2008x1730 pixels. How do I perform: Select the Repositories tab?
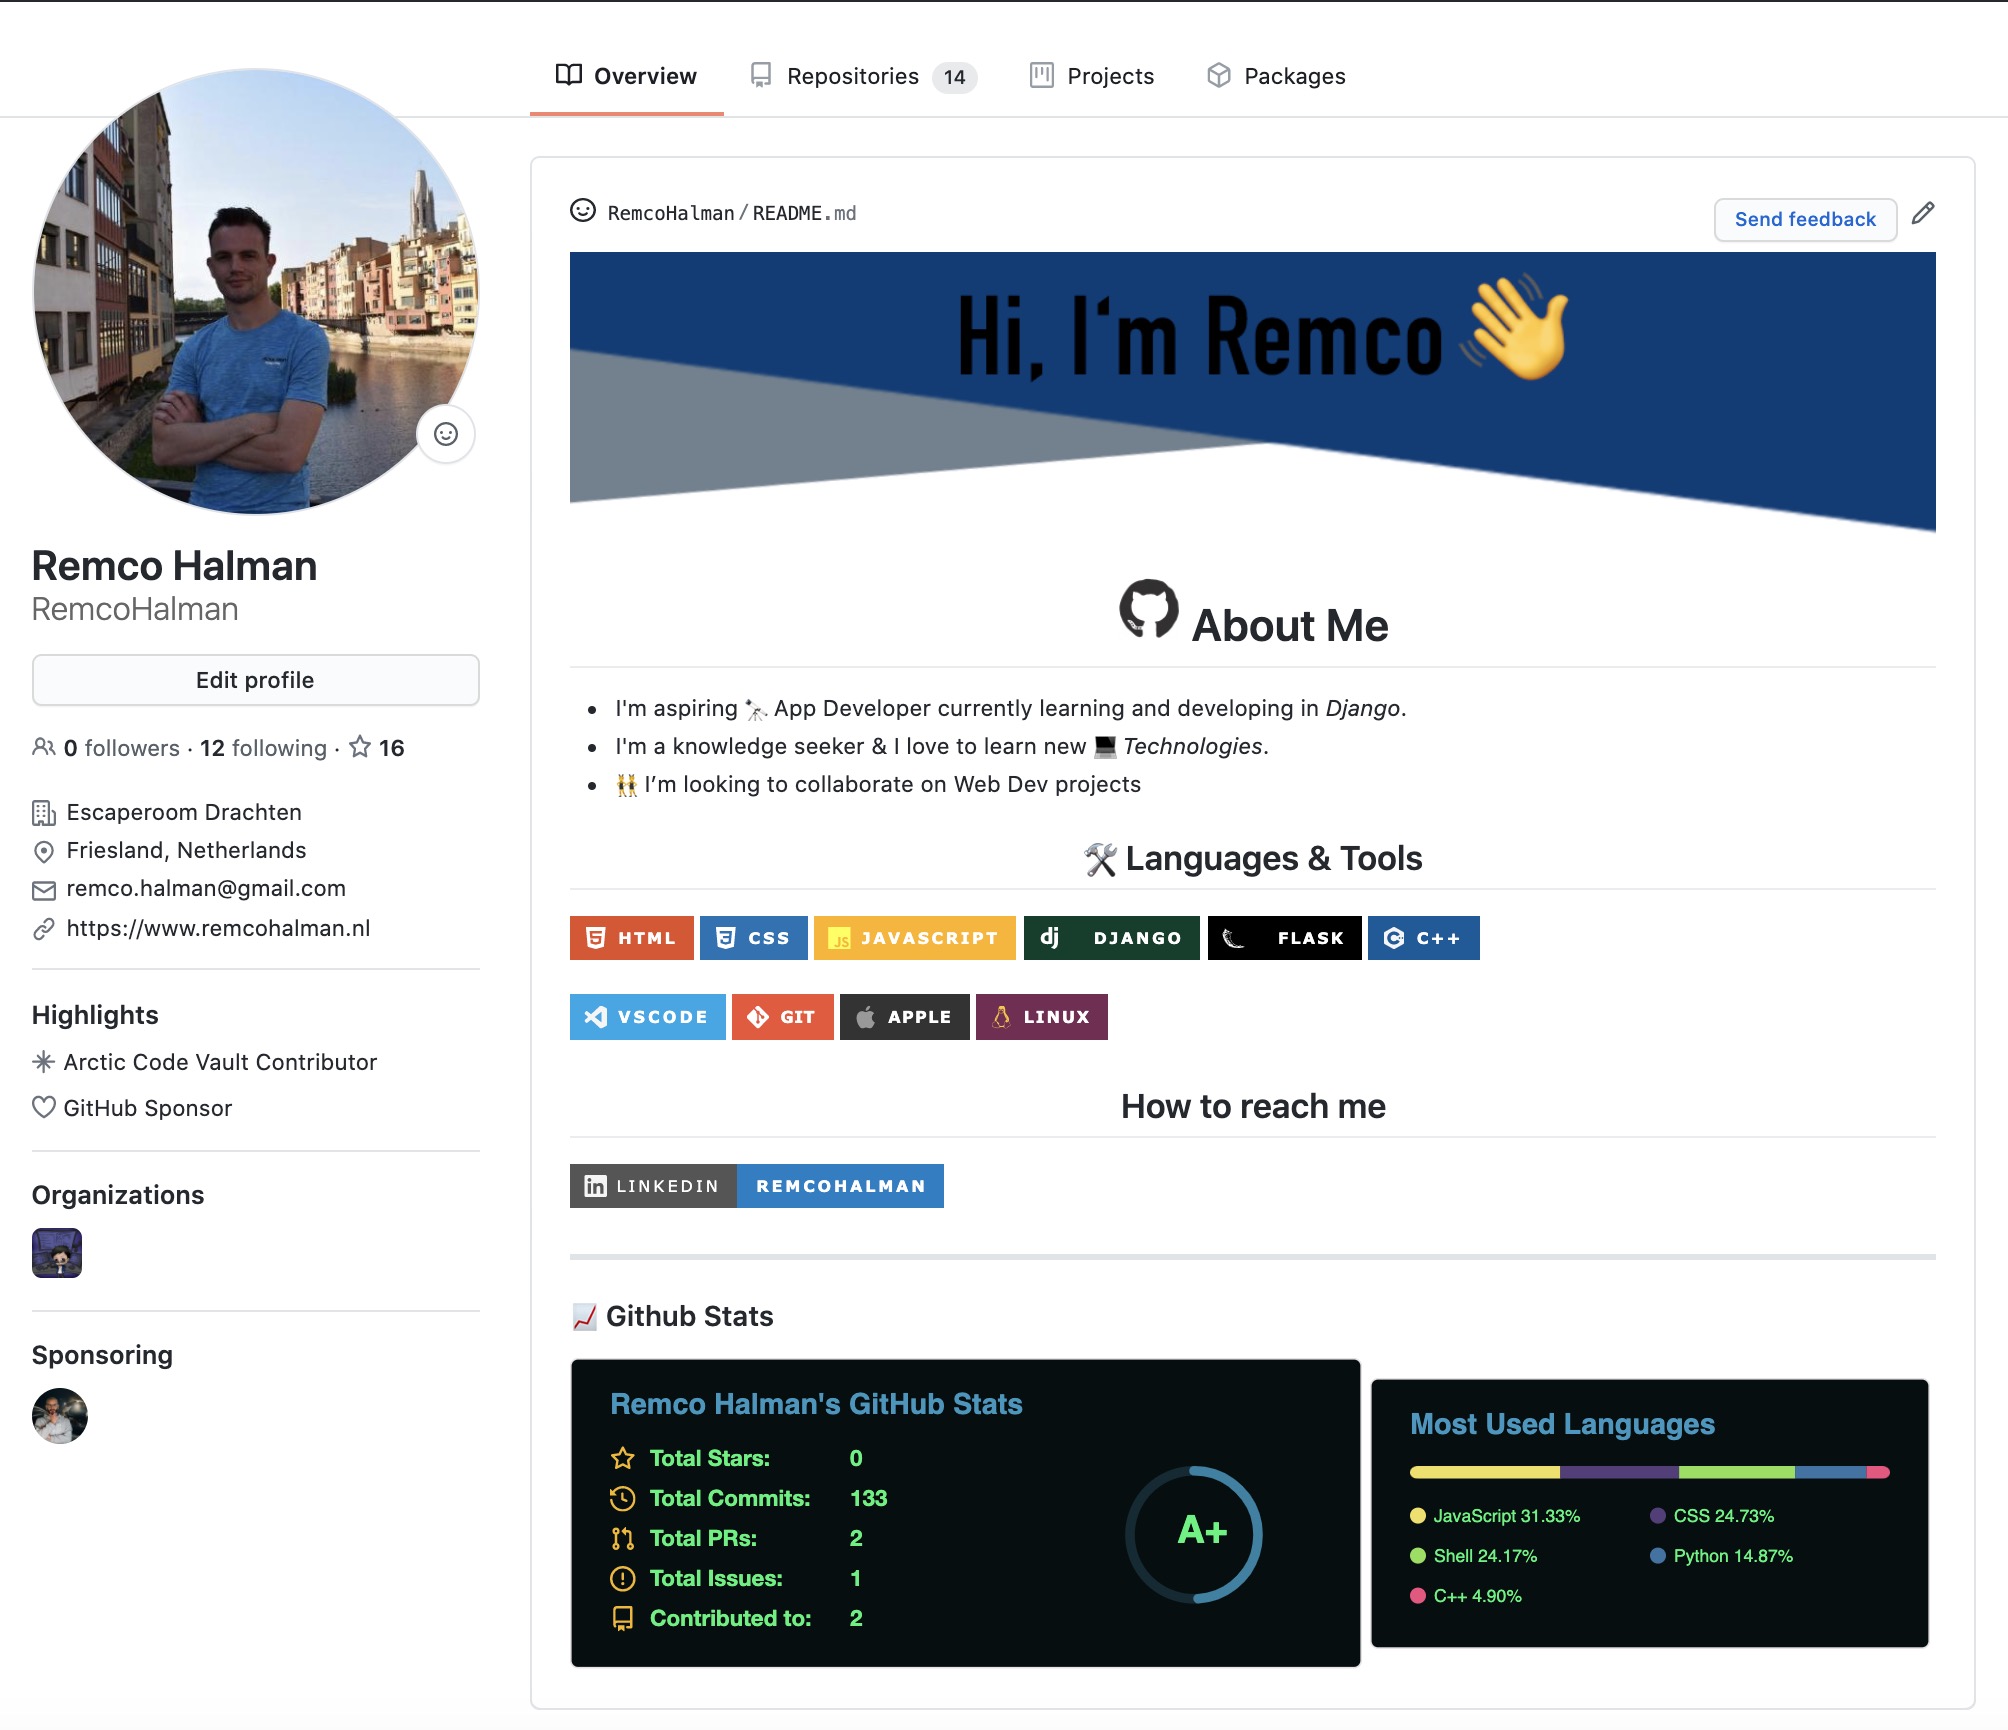click(x=861, y=75)
